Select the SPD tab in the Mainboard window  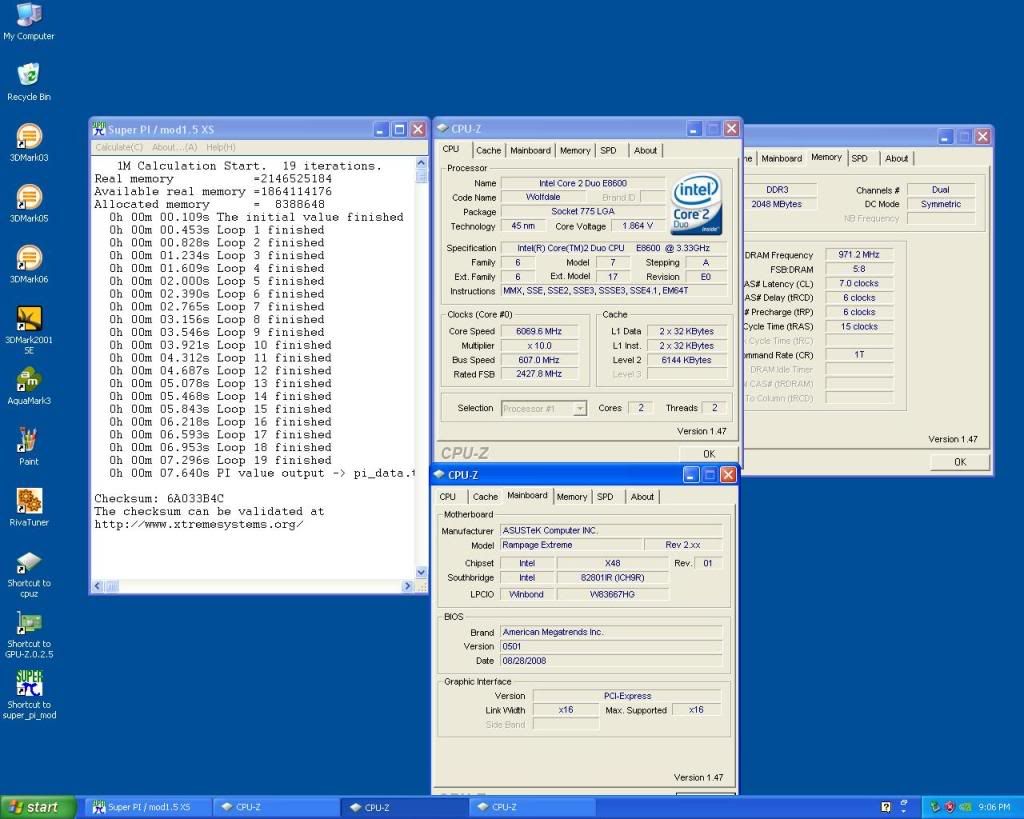(605, 496)
